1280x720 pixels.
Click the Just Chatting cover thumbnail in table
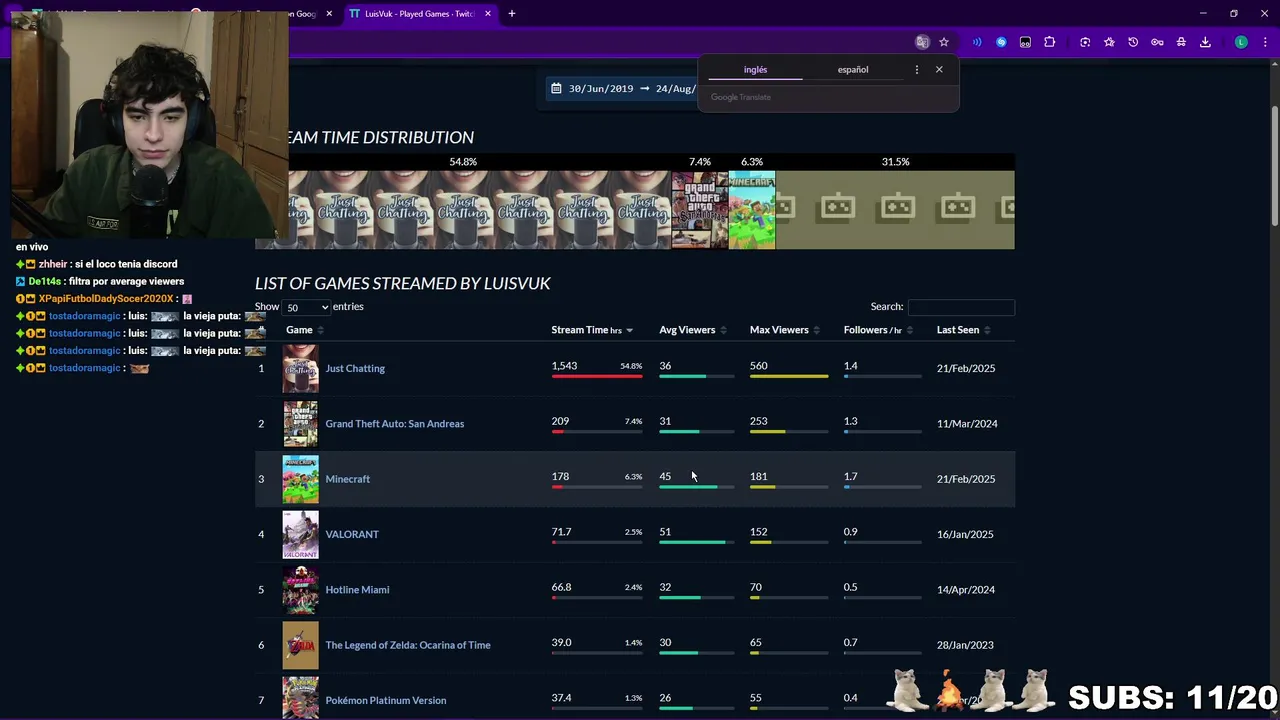[x=300, y=368]
